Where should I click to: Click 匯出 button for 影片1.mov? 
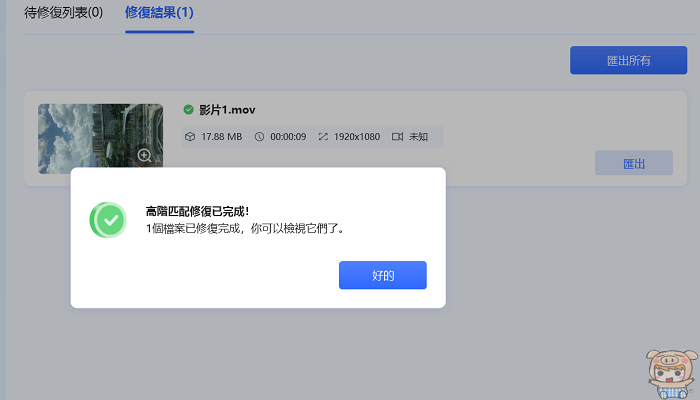633,163
